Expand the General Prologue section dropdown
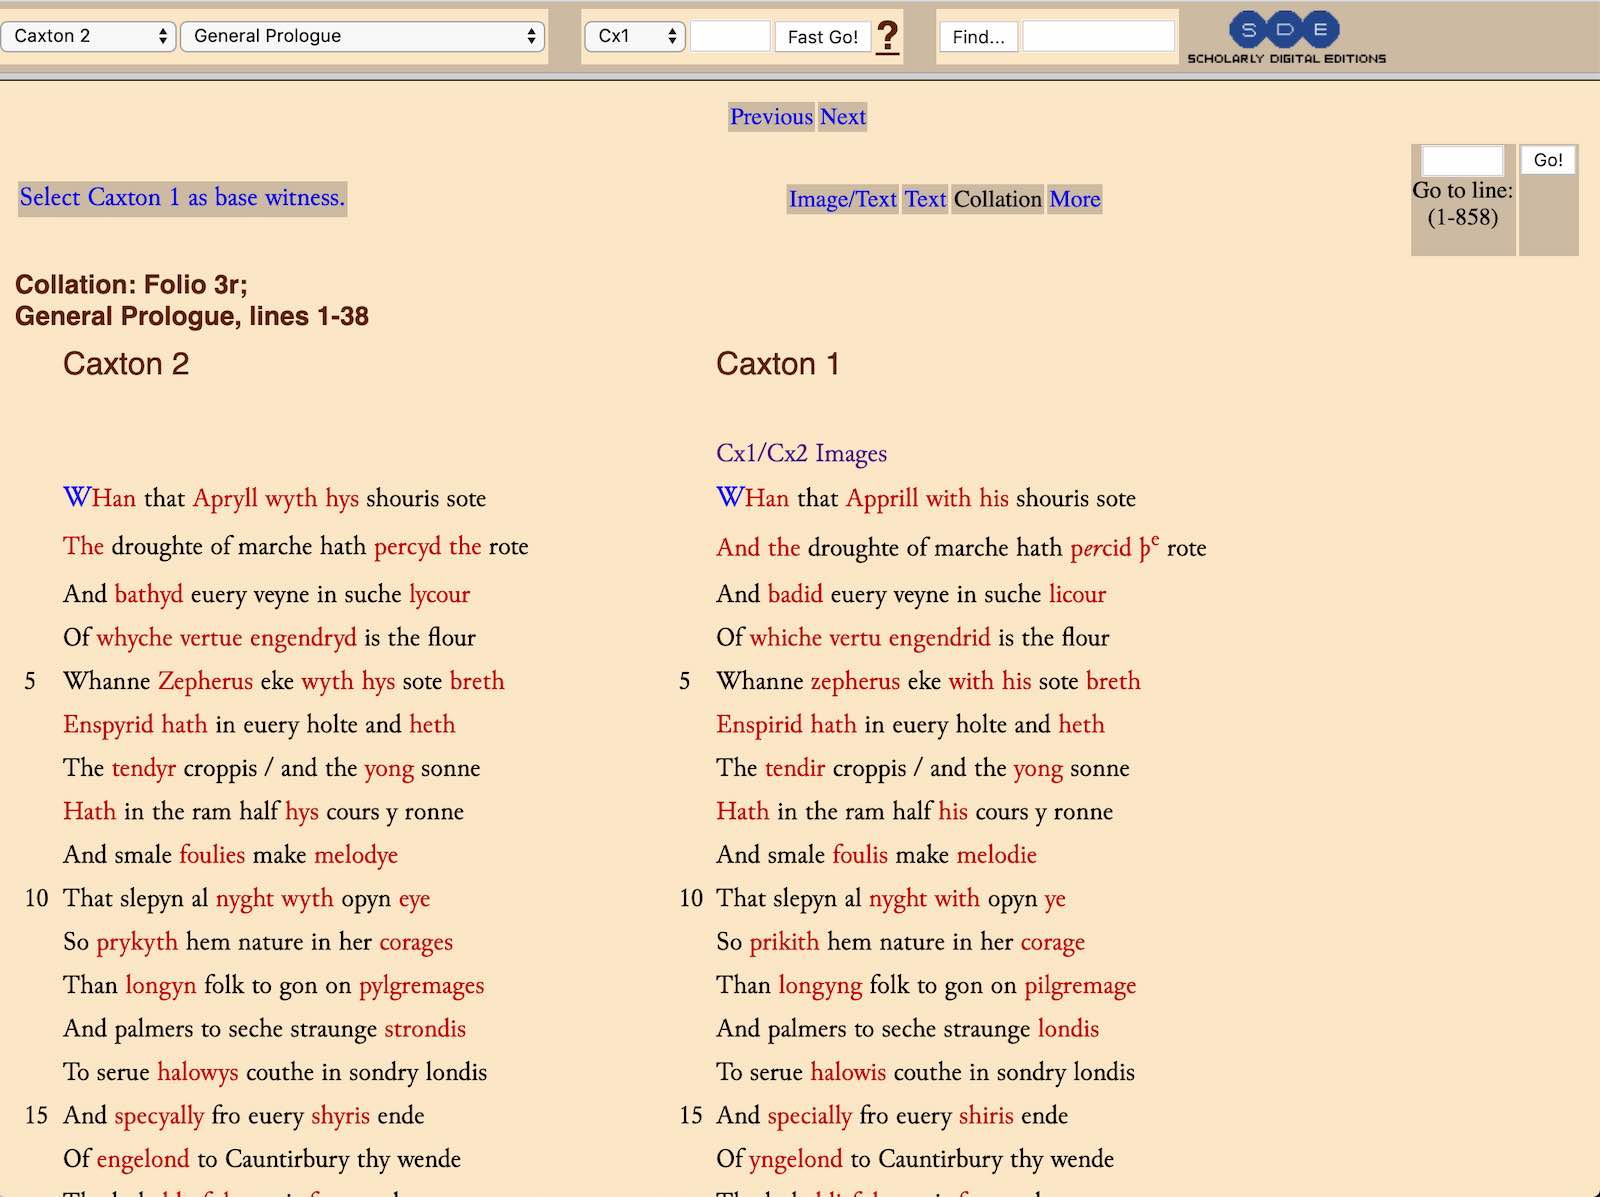Viewport: 1600px width, 1197px height. [362, 36]
